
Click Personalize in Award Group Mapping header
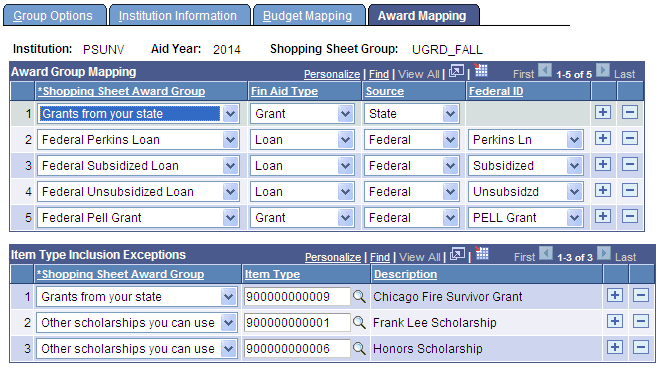tap(332, 74)
